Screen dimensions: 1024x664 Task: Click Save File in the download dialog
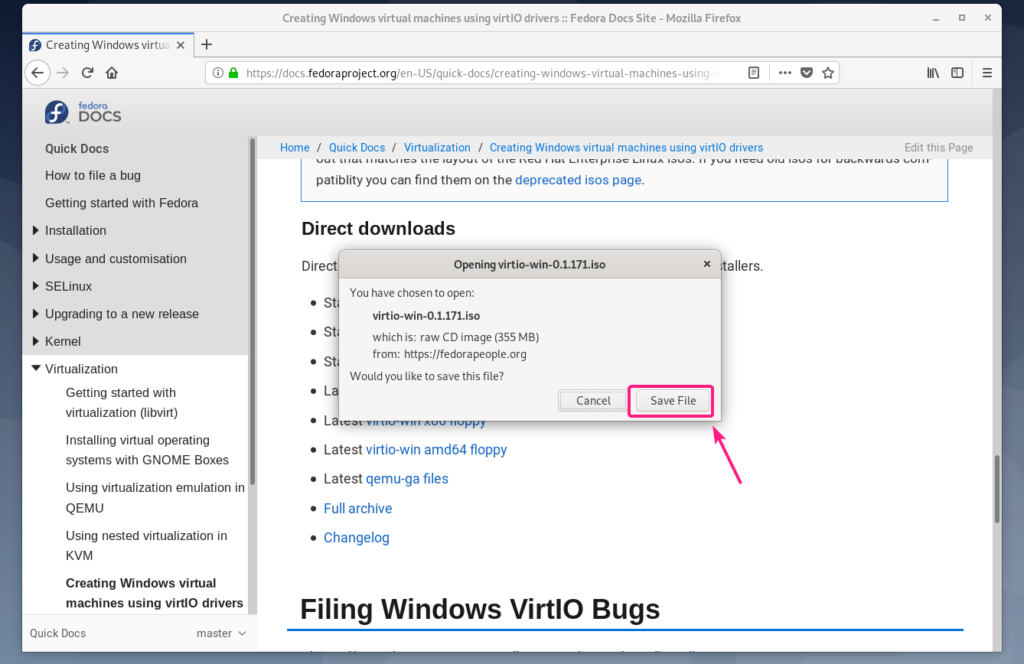tap(673, 400)
